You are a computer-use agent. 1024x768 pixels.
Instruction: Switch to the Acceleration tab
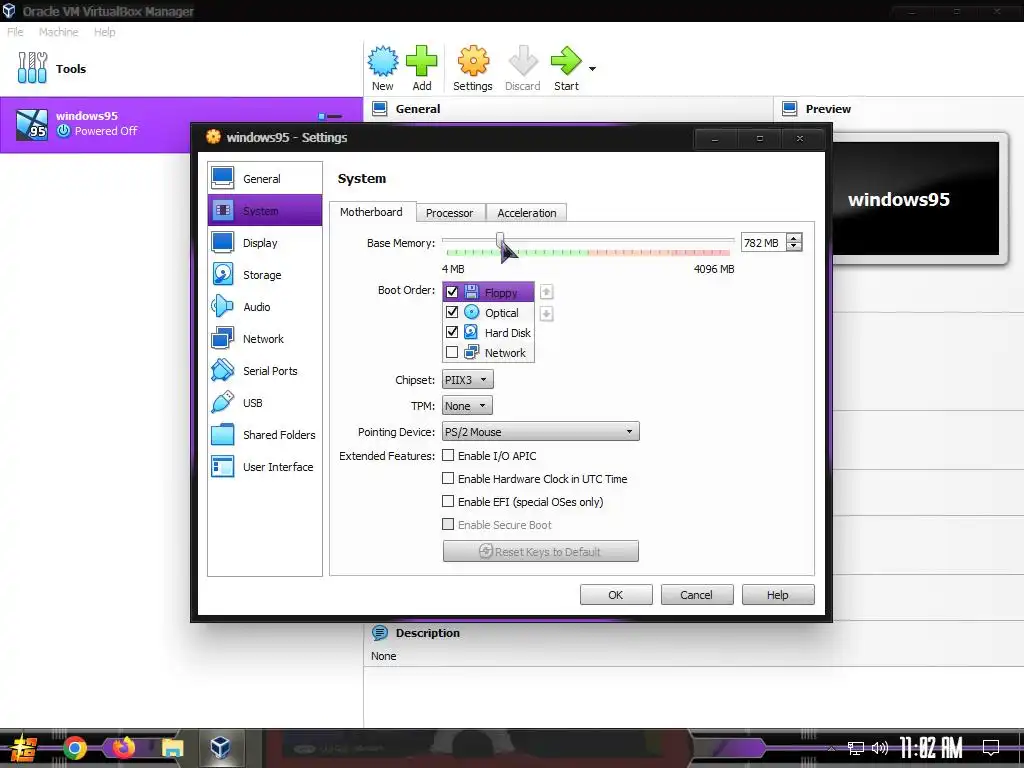point(527,213)
